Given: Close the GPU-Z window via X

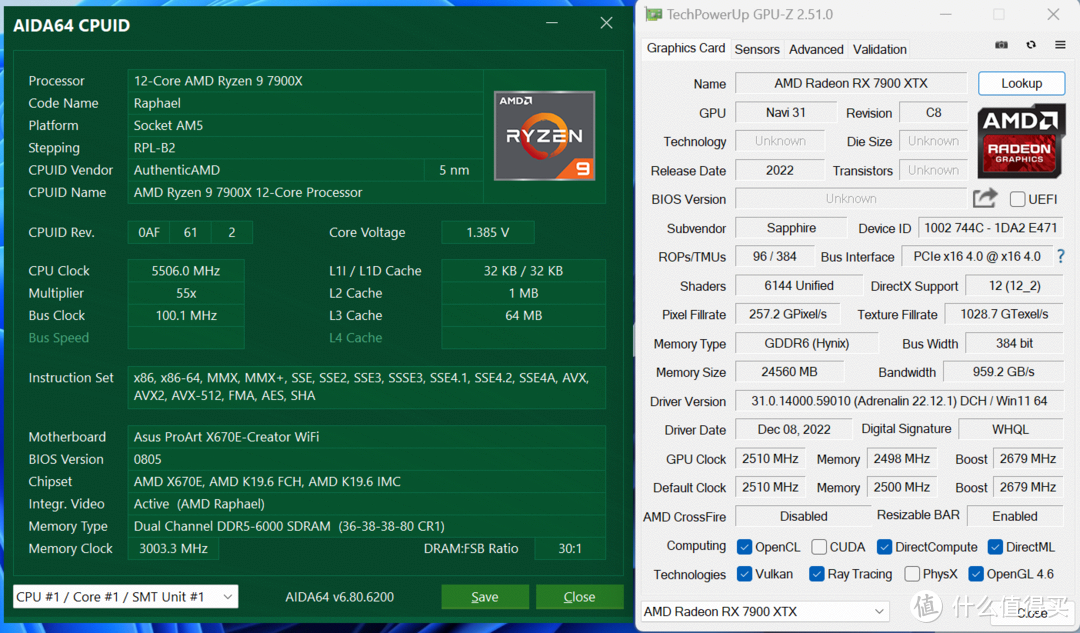Looking at the screenshot, I should 1053,14.
